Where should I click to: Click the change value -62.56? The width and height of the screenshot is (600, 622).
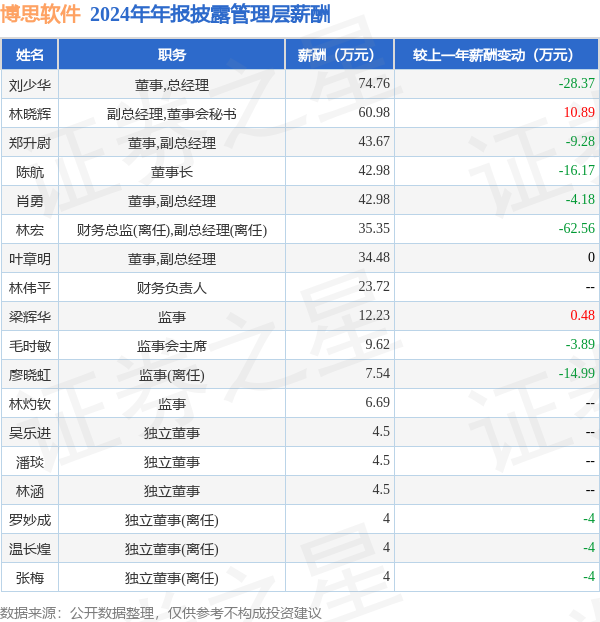(x=577, y=228)
